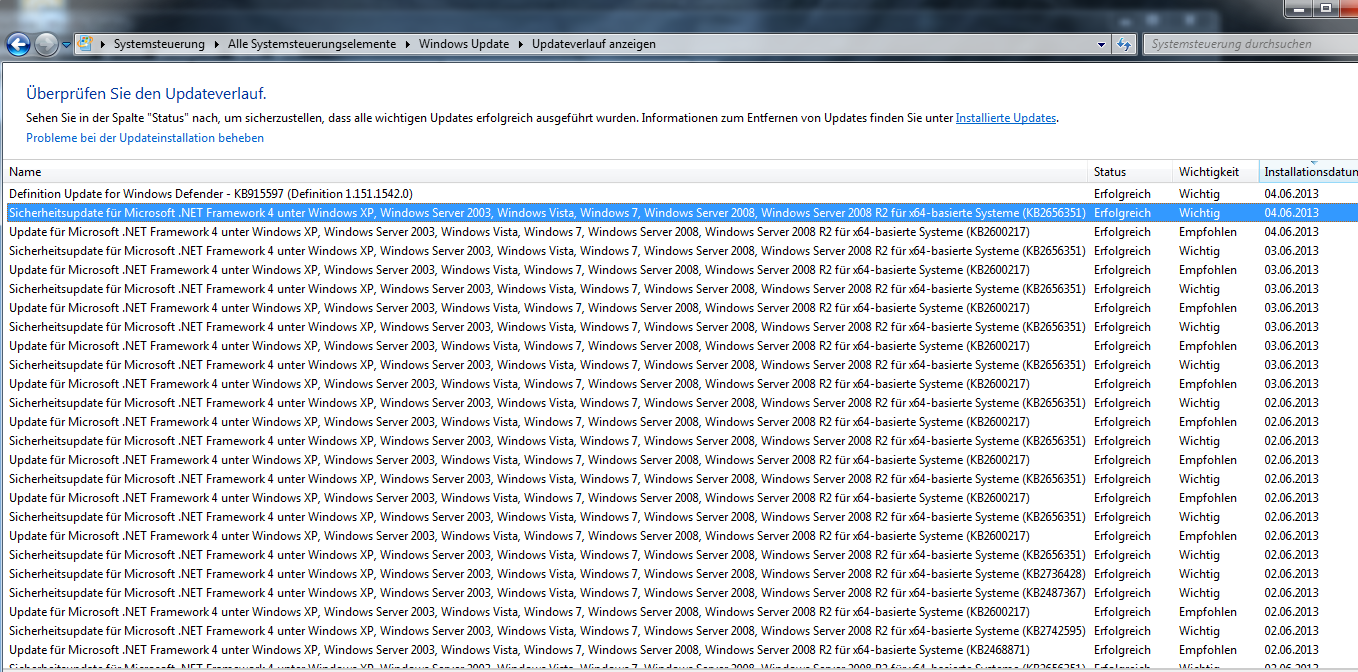Click the Überprüfen Sie den Updateverlauf heading
Image resolution: width=1358 pixels, height=672 pixels.
pyautogui.click(x=146, y=94)
